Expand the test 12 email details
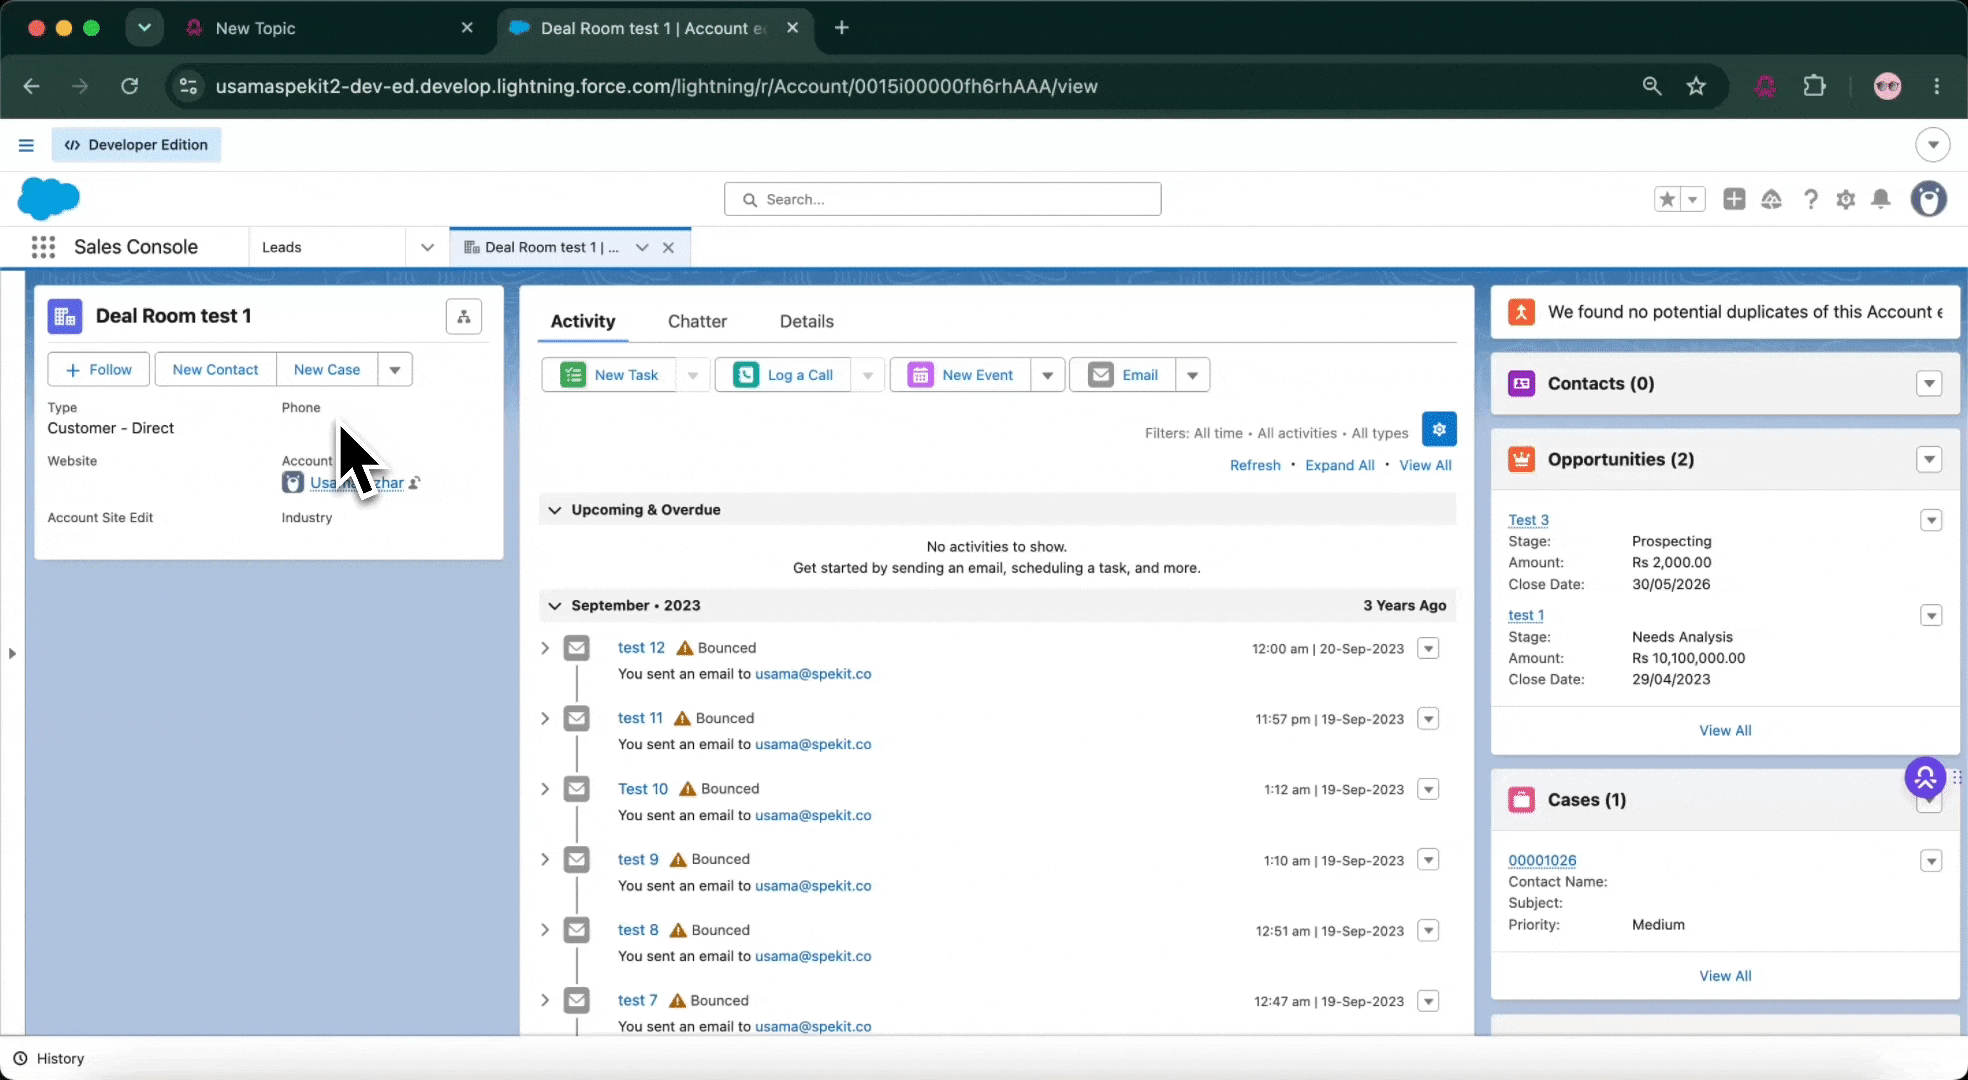Image resolution: width=1968 pixels, height=1080 pixels. [x=545, y=648]
